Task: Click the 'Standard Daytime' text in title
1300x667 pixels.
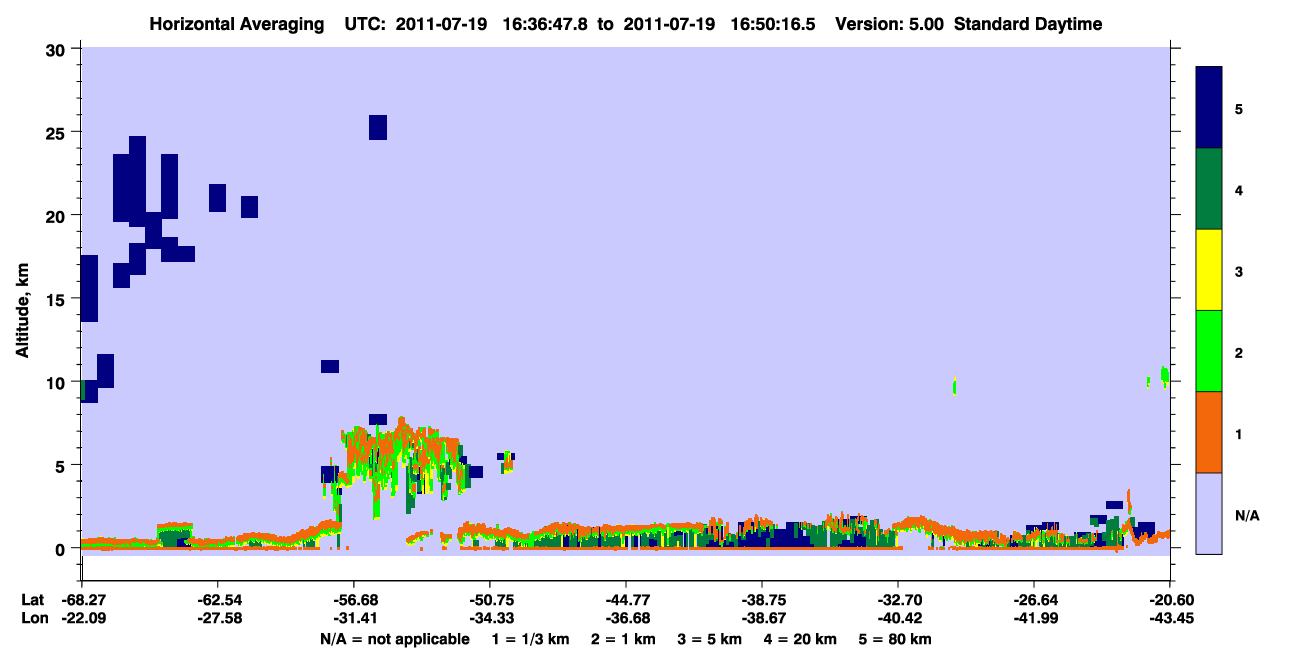Action: click(1028, 24)
